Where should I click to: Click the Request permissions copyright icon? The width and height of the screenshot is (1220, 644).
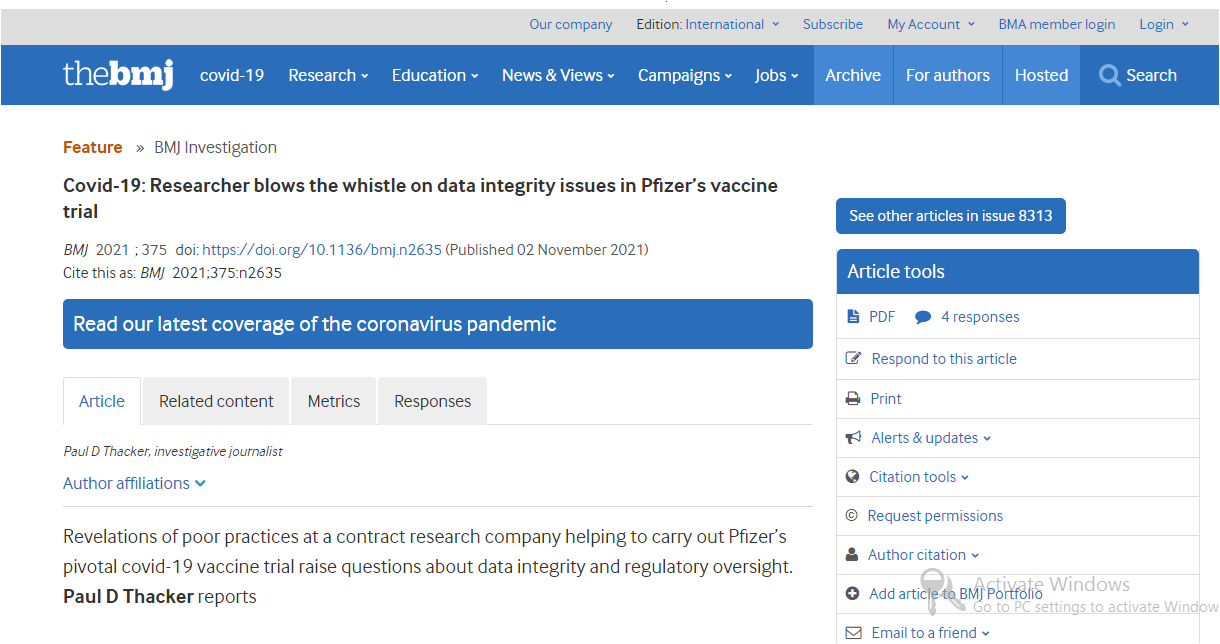click(852, 516)
